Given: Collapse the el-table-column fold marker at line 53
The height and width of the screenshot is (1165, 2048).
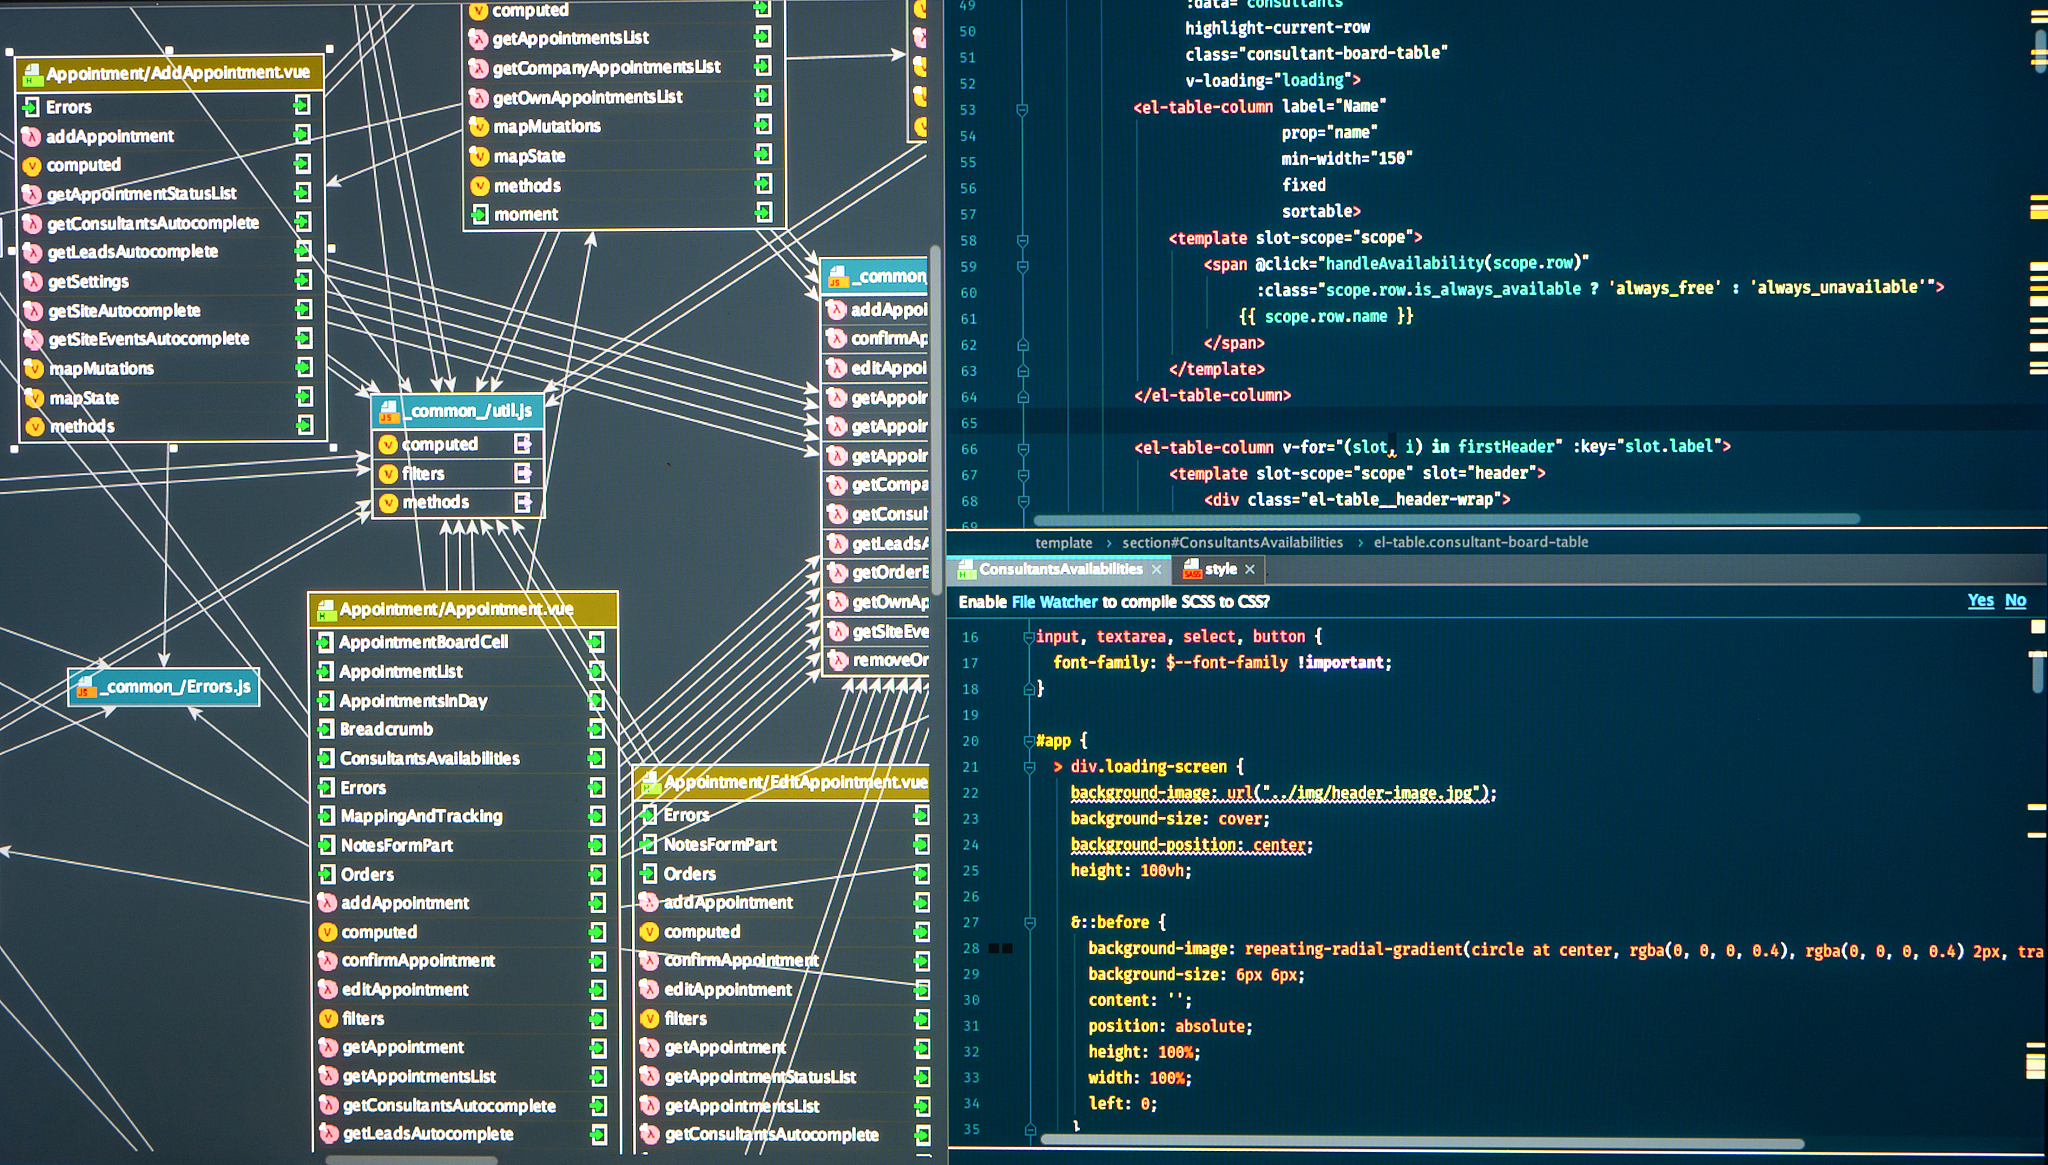Looking at the screenshot, I should pos(1022,108).
